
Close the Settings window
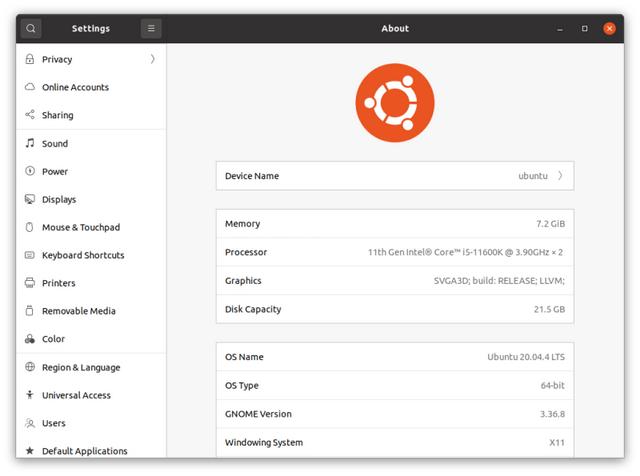[x=609, y=29]
